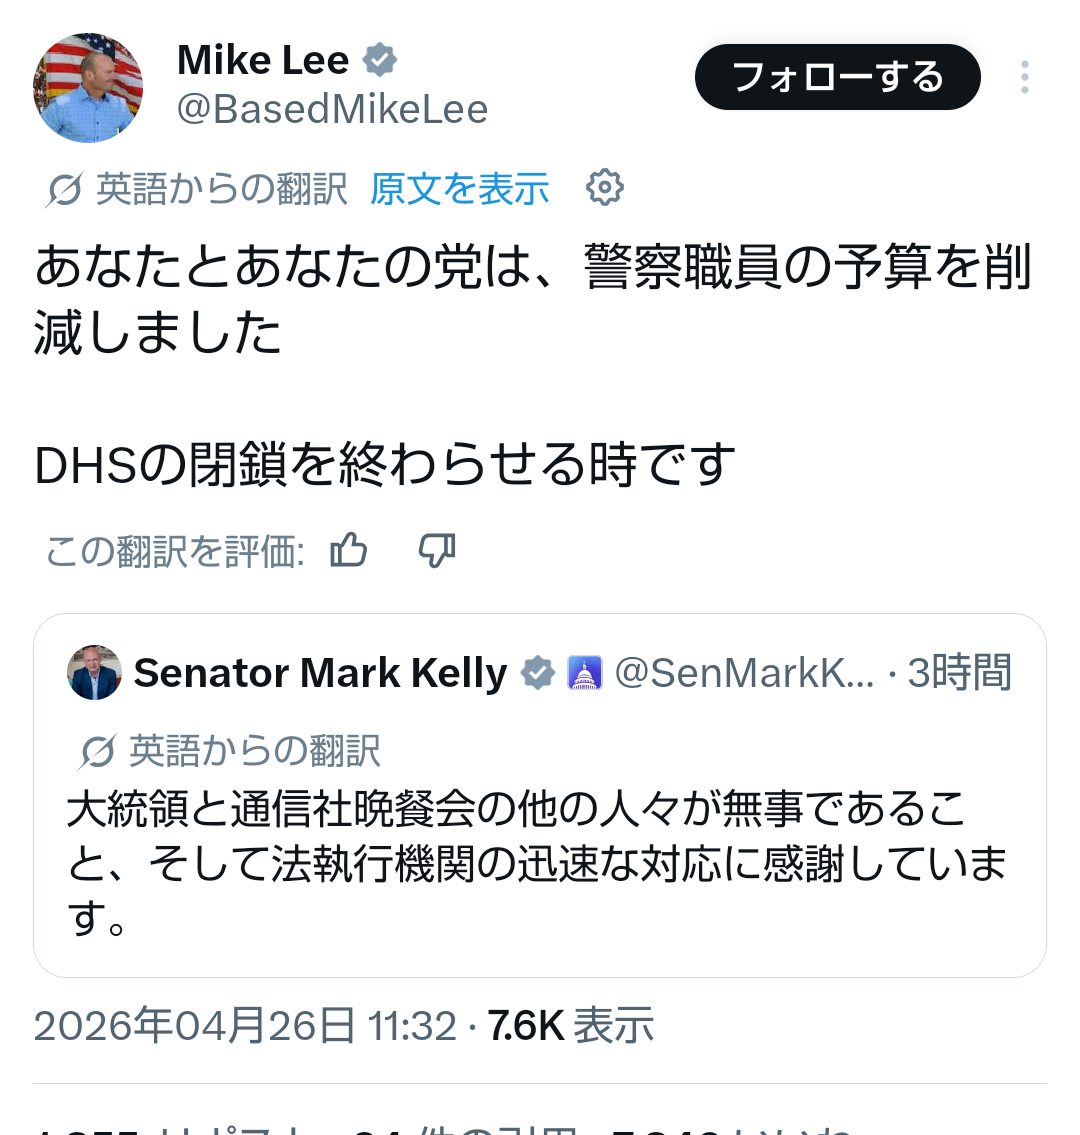View the 7.6K 表示 view count
This screenshot has width=1080, height=1135.
tap(571, 1026)
